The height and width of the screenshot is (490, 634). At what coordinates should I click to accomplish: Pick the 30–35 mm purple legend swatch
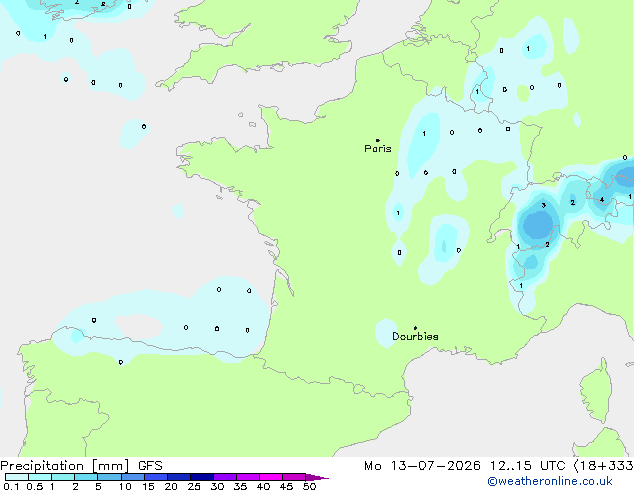click(225, 477)
